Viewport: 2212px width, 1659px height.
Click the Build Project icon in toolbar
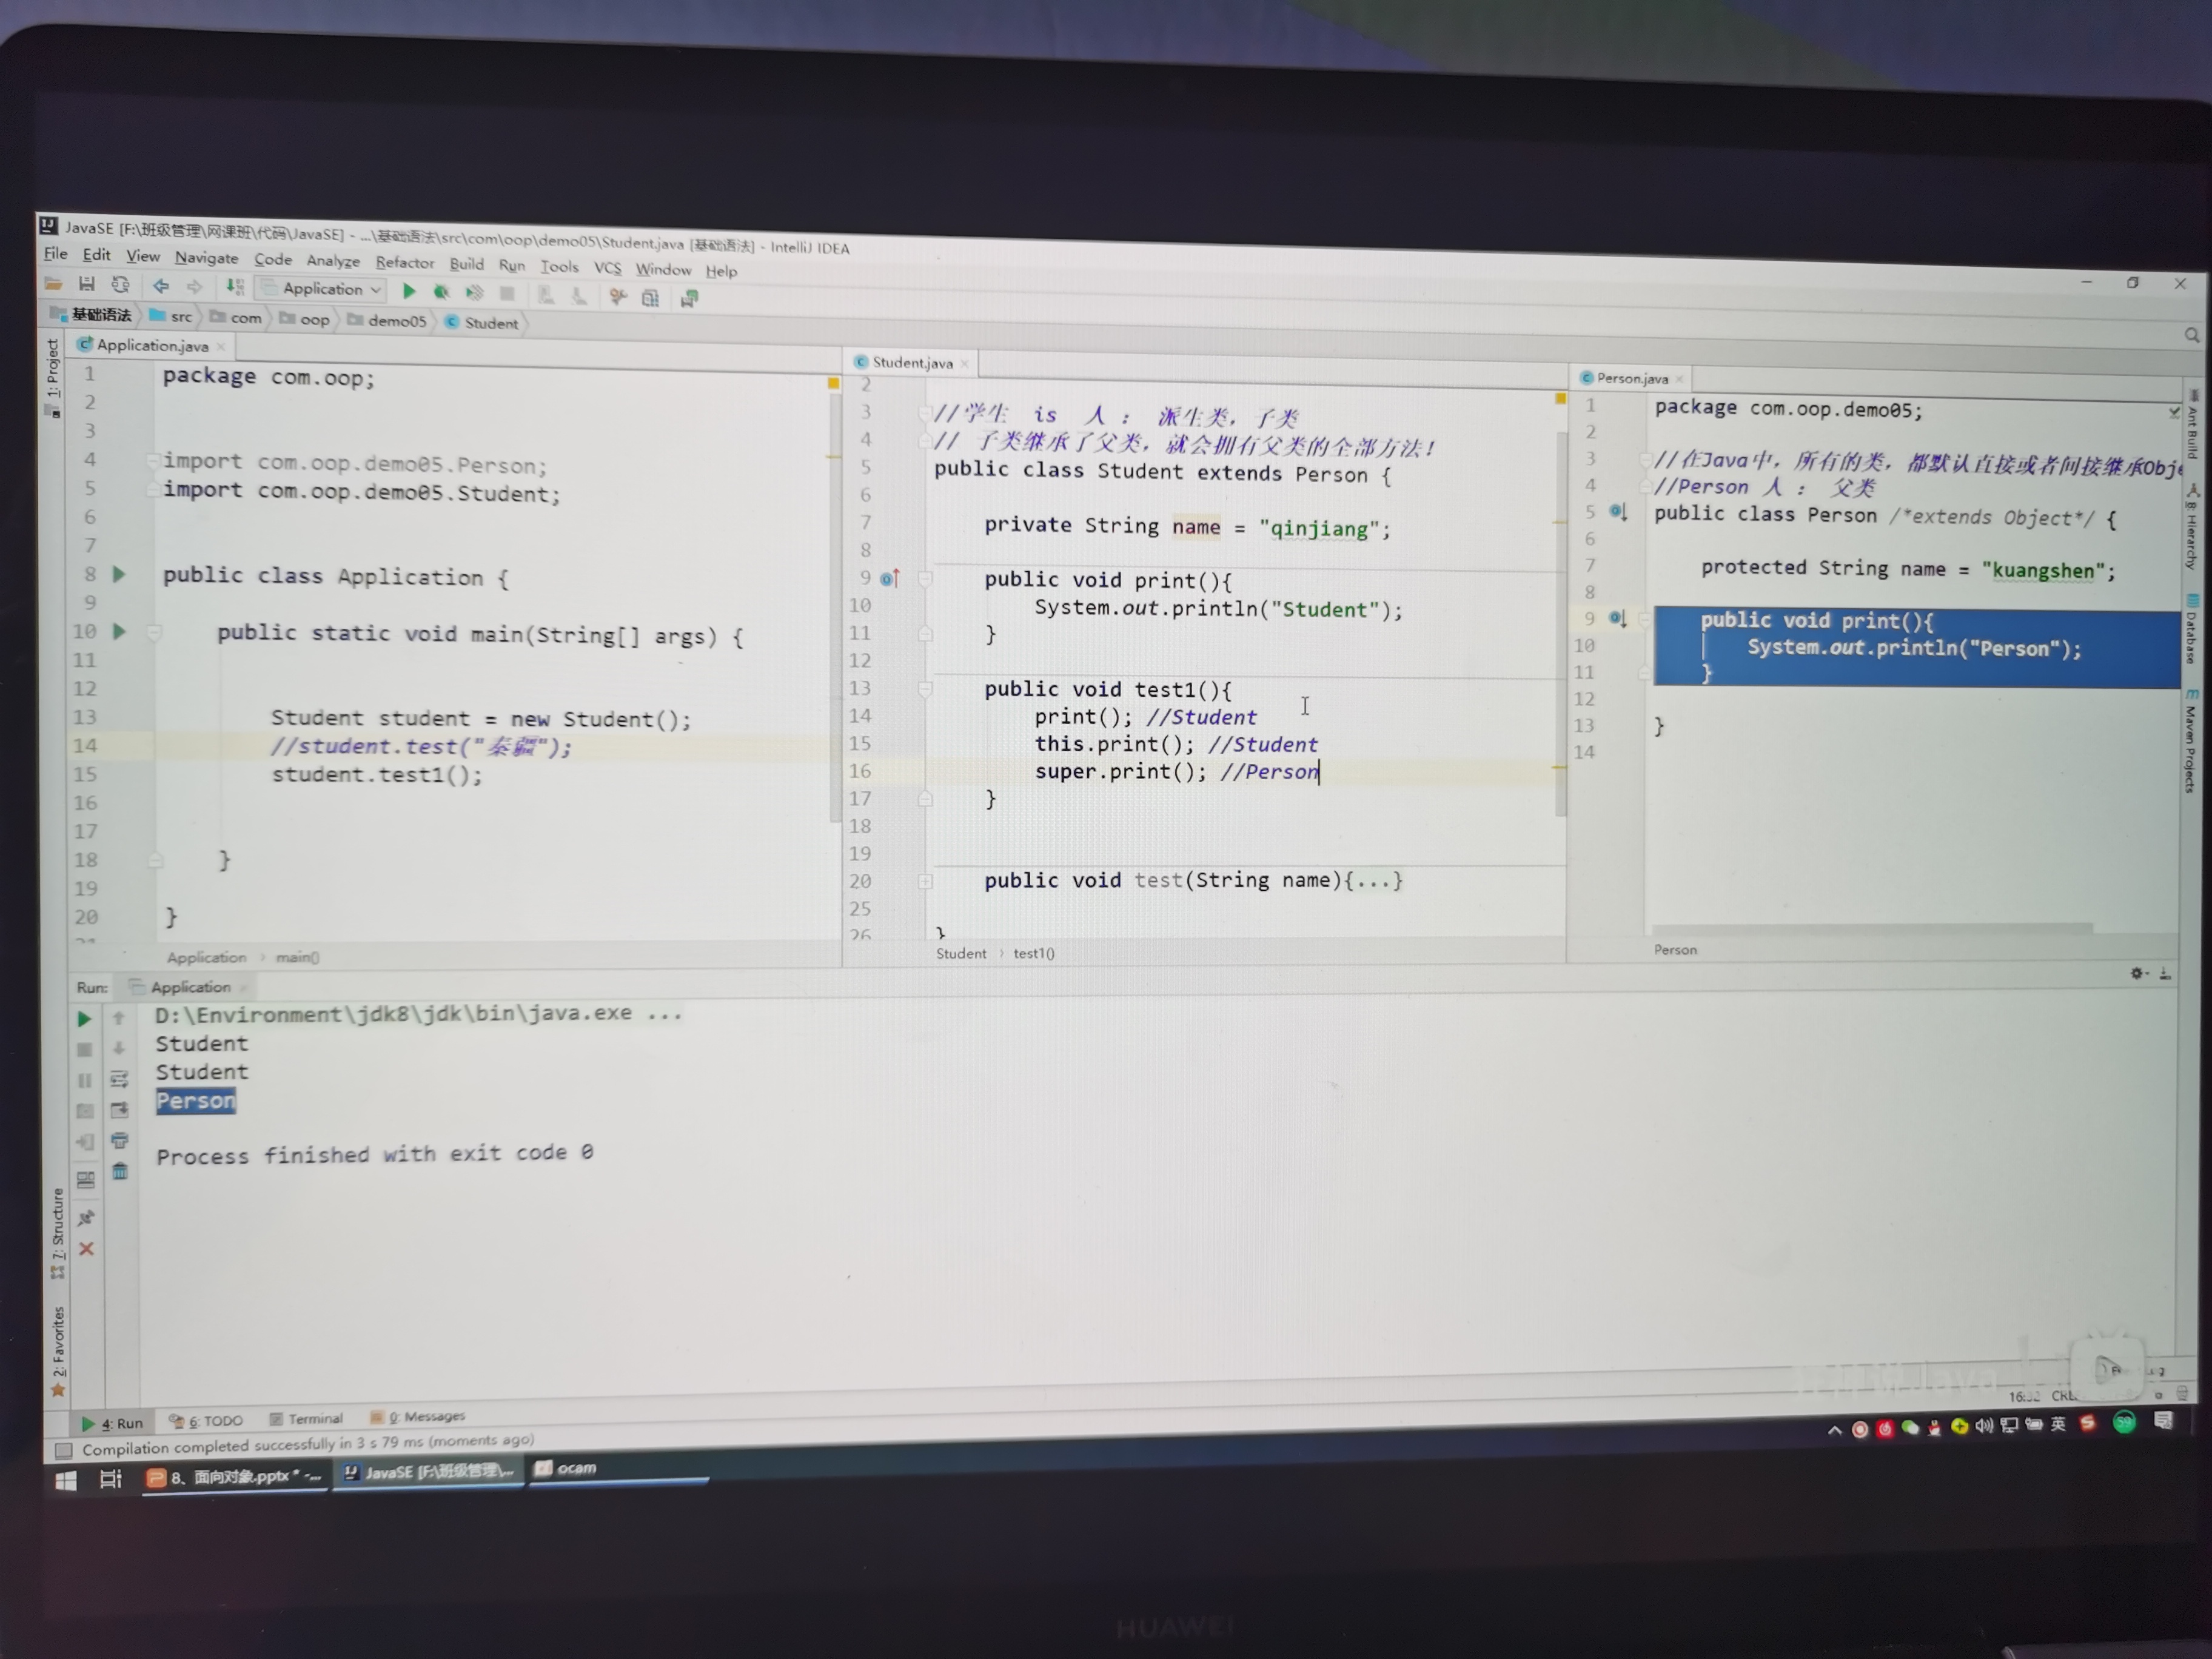235,287
